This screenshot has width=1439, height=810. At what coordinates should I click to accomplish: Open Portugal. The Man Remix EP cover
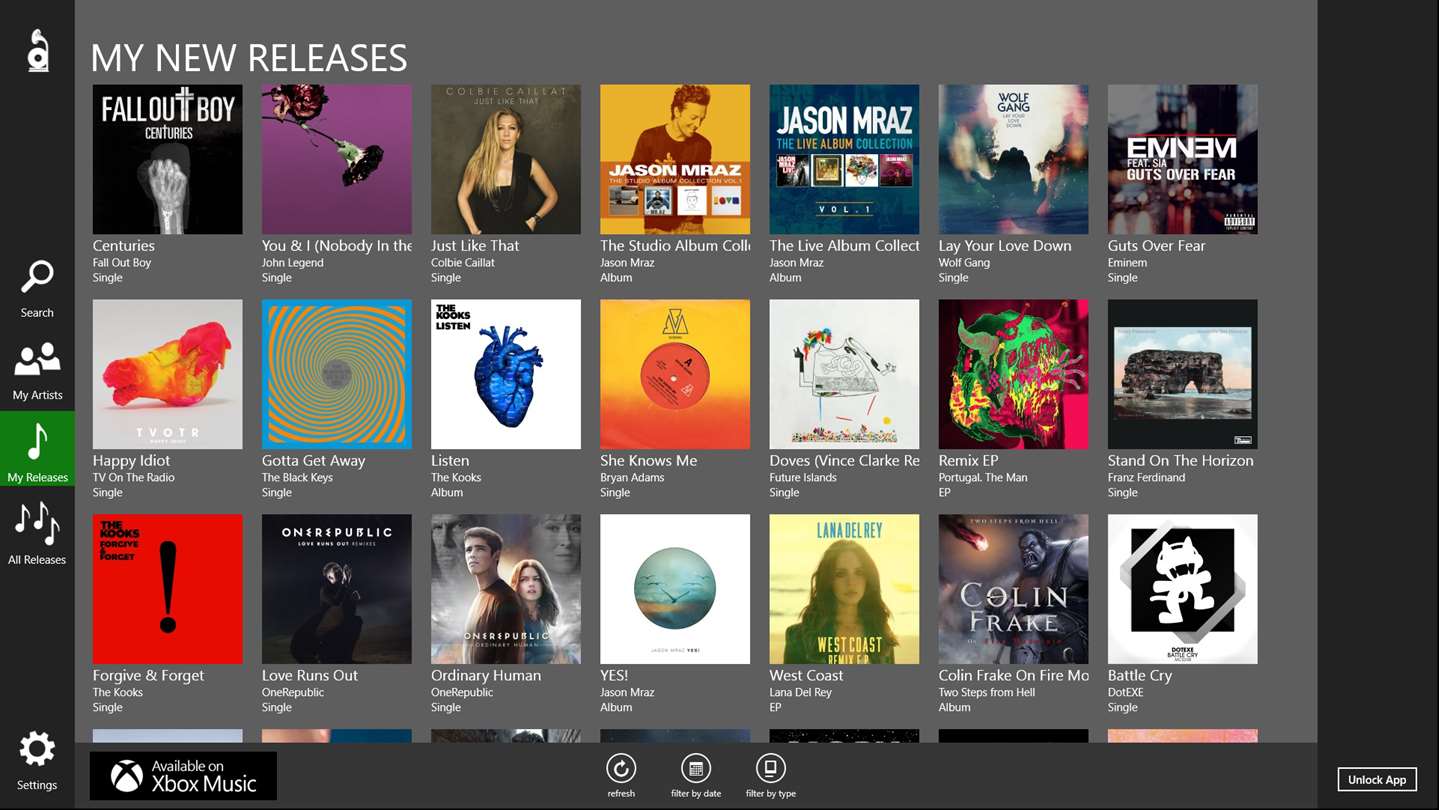[x=1013, y=374]
